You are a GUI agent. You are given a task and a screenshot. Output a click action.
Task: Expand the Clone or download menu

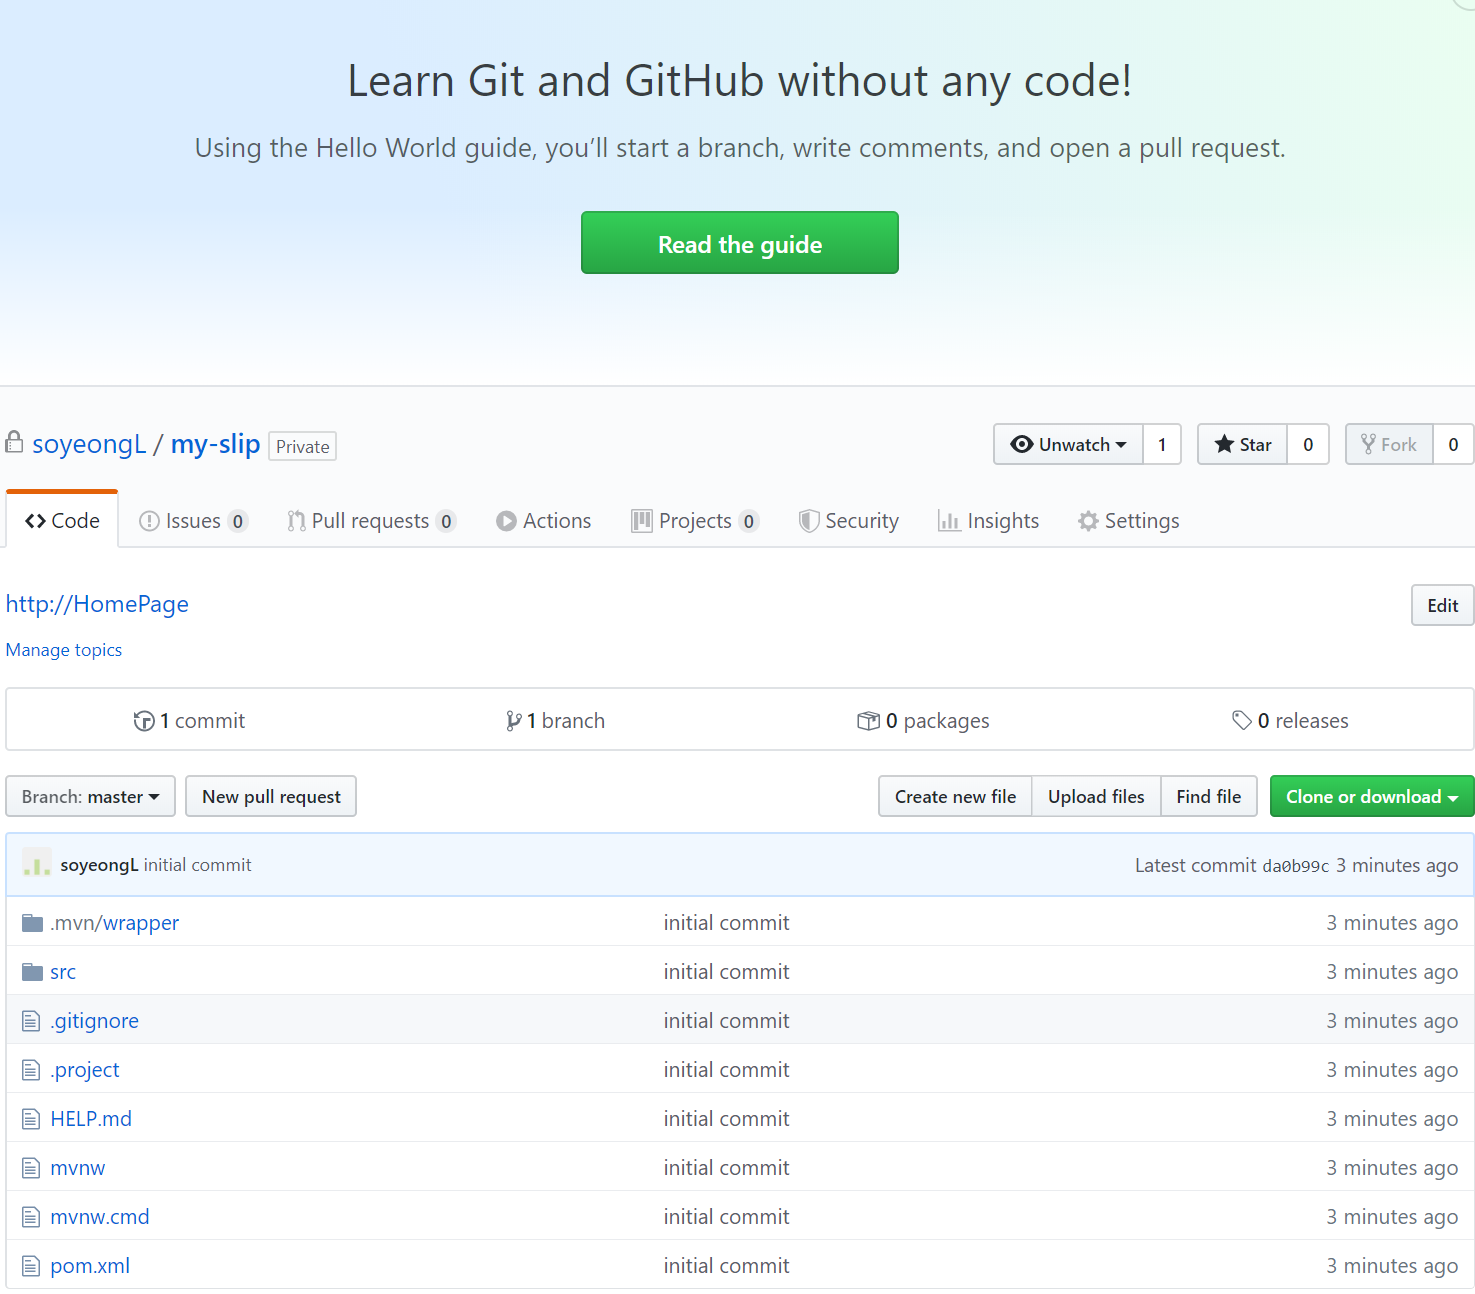[1372, 796]
